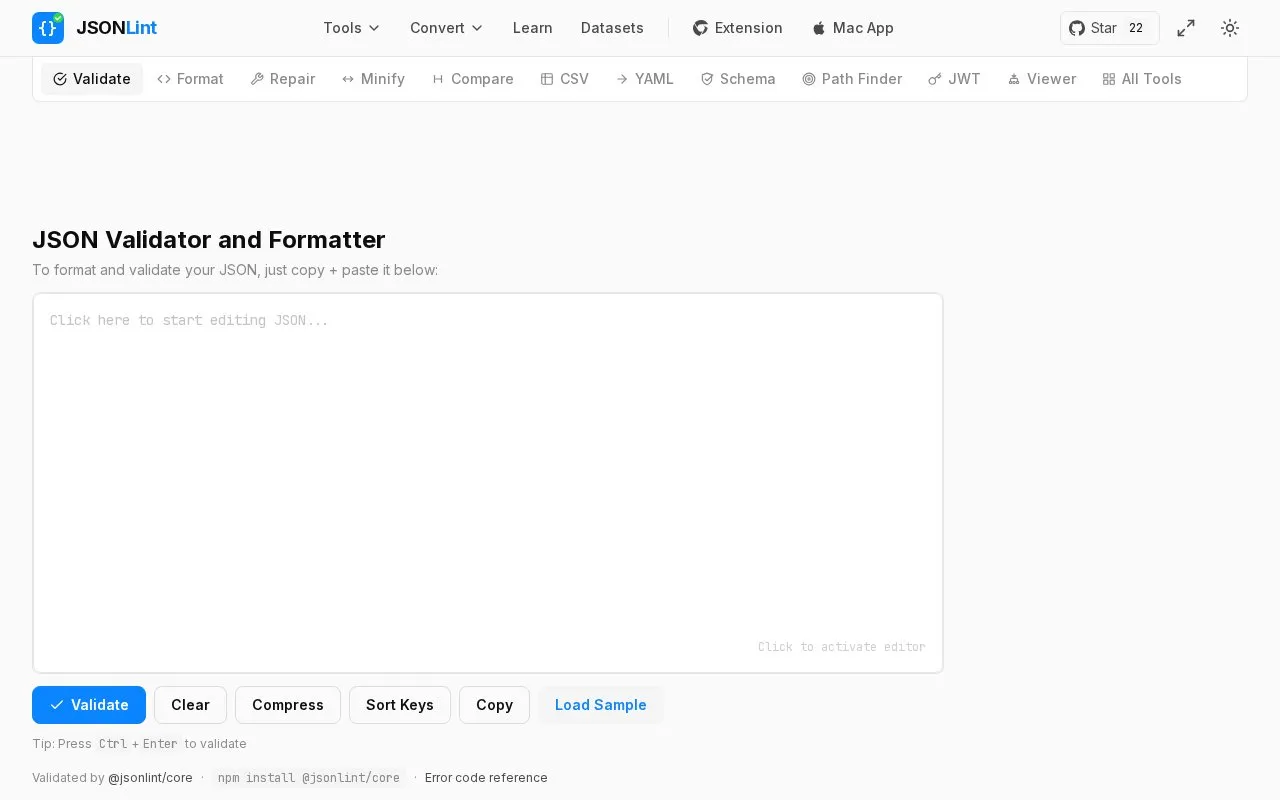This screenshot has width=1280, height=800.
Task: Click the JSONLint brand name text
Action: (116, 28)
